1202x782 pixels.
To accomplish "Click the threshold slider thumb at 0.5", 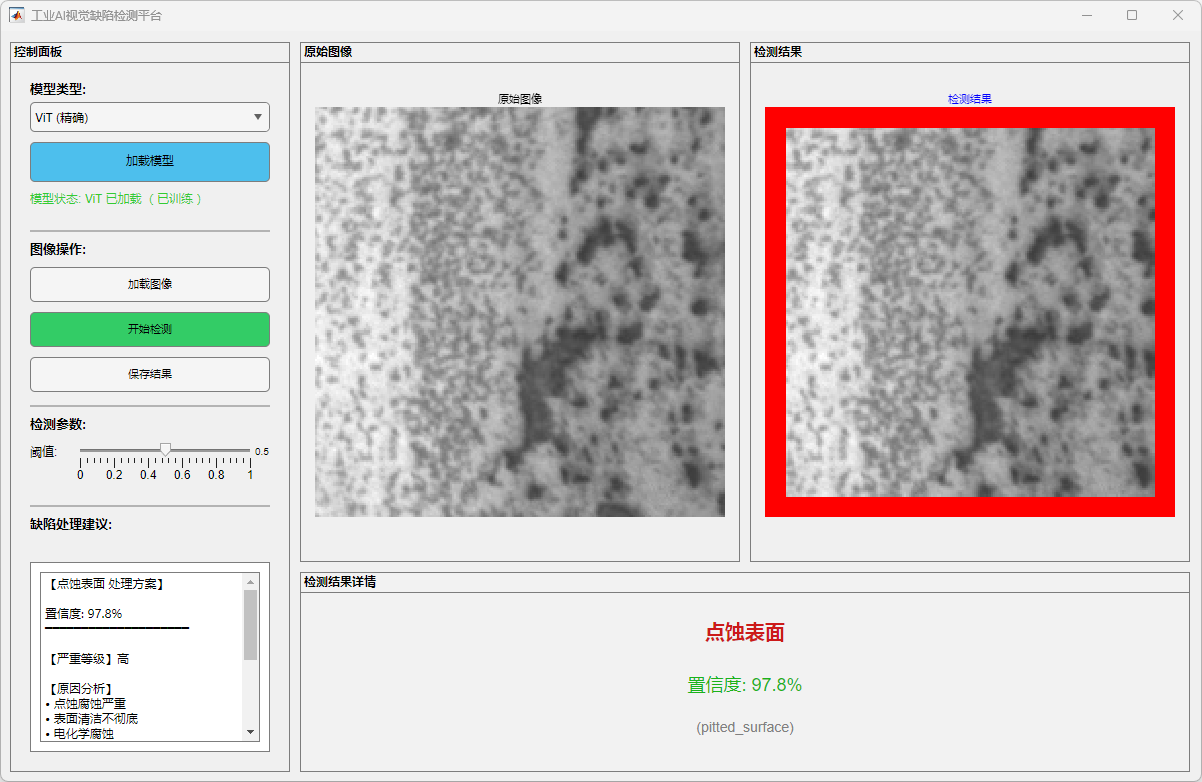I will click(166, 450).
